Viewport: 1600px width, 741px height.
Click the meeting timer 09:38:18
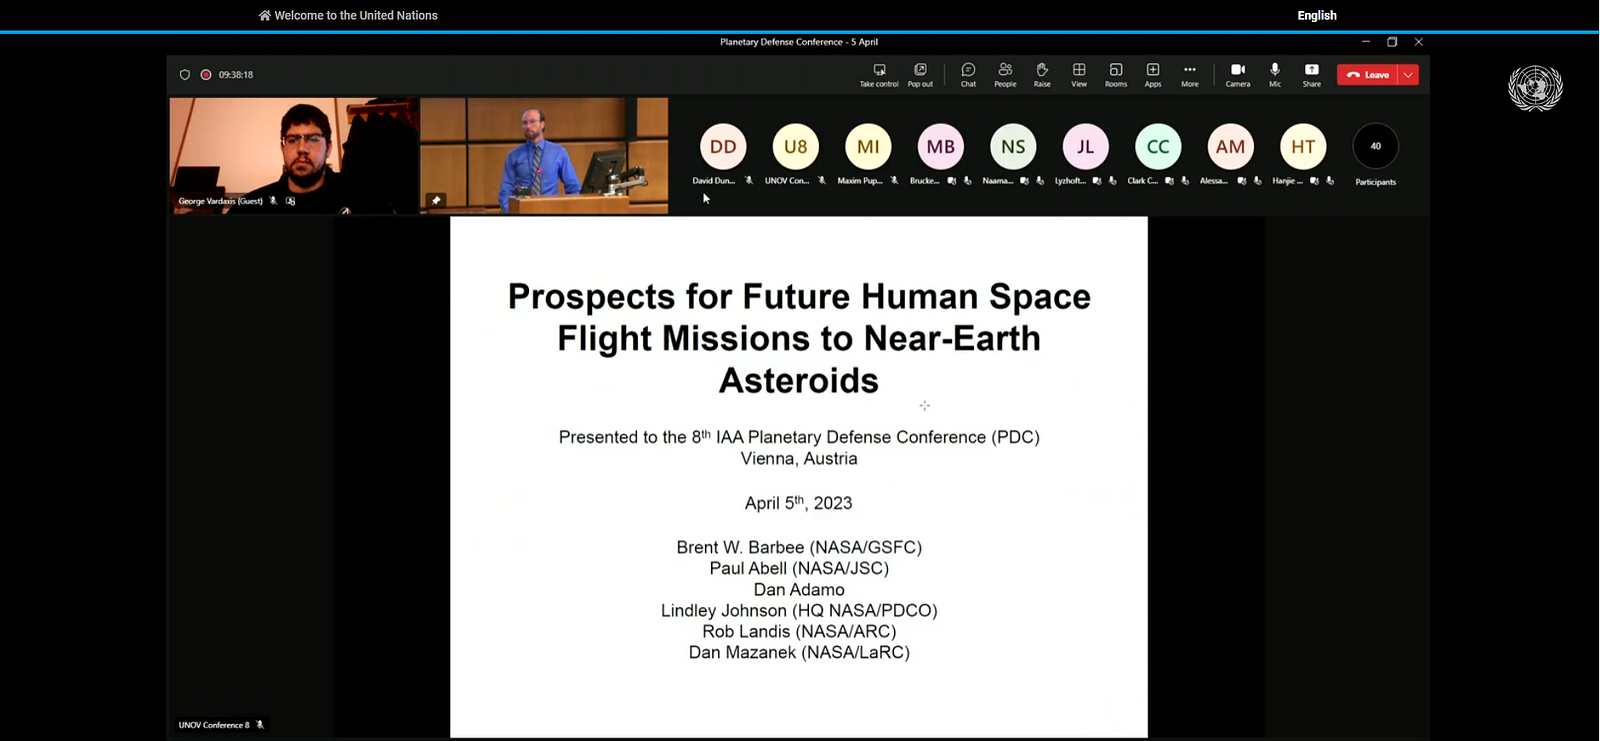(x=236, y=75)
